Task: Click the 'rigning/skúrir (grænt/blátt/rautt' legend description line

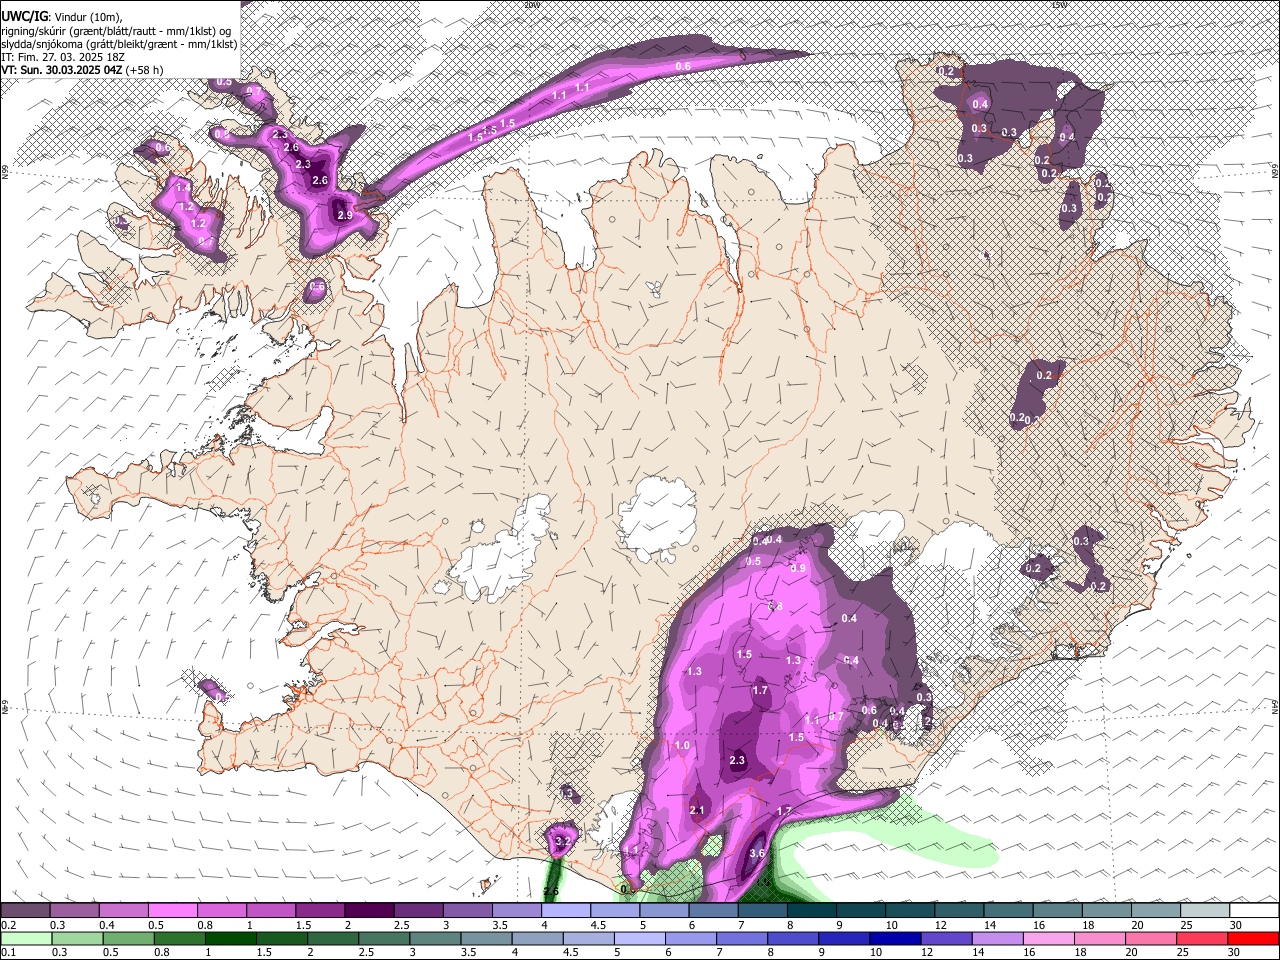Action: pos(116,30)
